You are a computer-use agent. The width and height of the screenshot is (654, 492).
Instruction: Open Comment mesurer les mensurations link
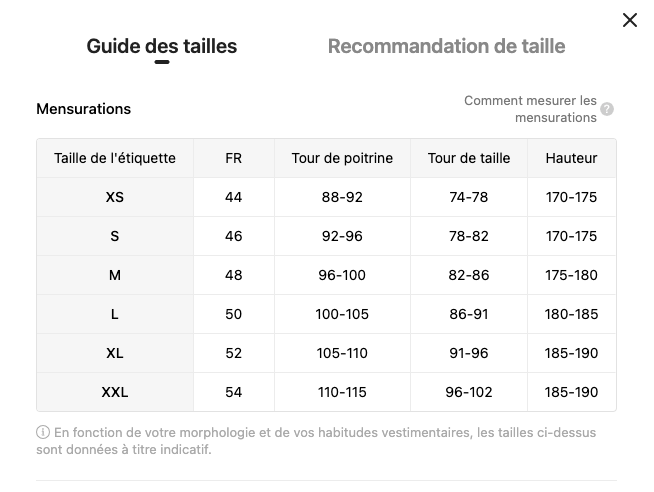(x=530, y=109)
